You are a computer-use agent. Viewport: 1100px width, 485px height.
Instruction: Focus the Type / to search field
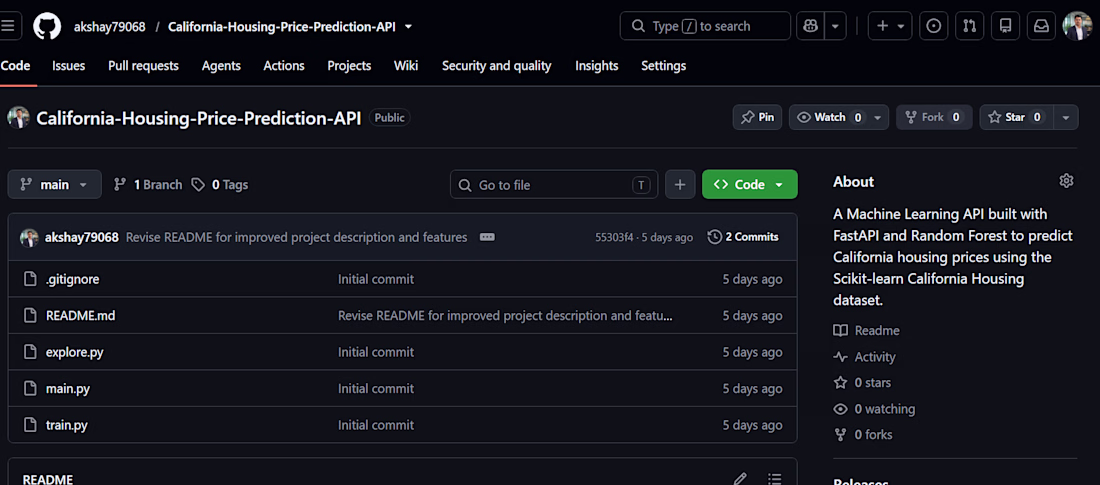(x=705, y=26)
